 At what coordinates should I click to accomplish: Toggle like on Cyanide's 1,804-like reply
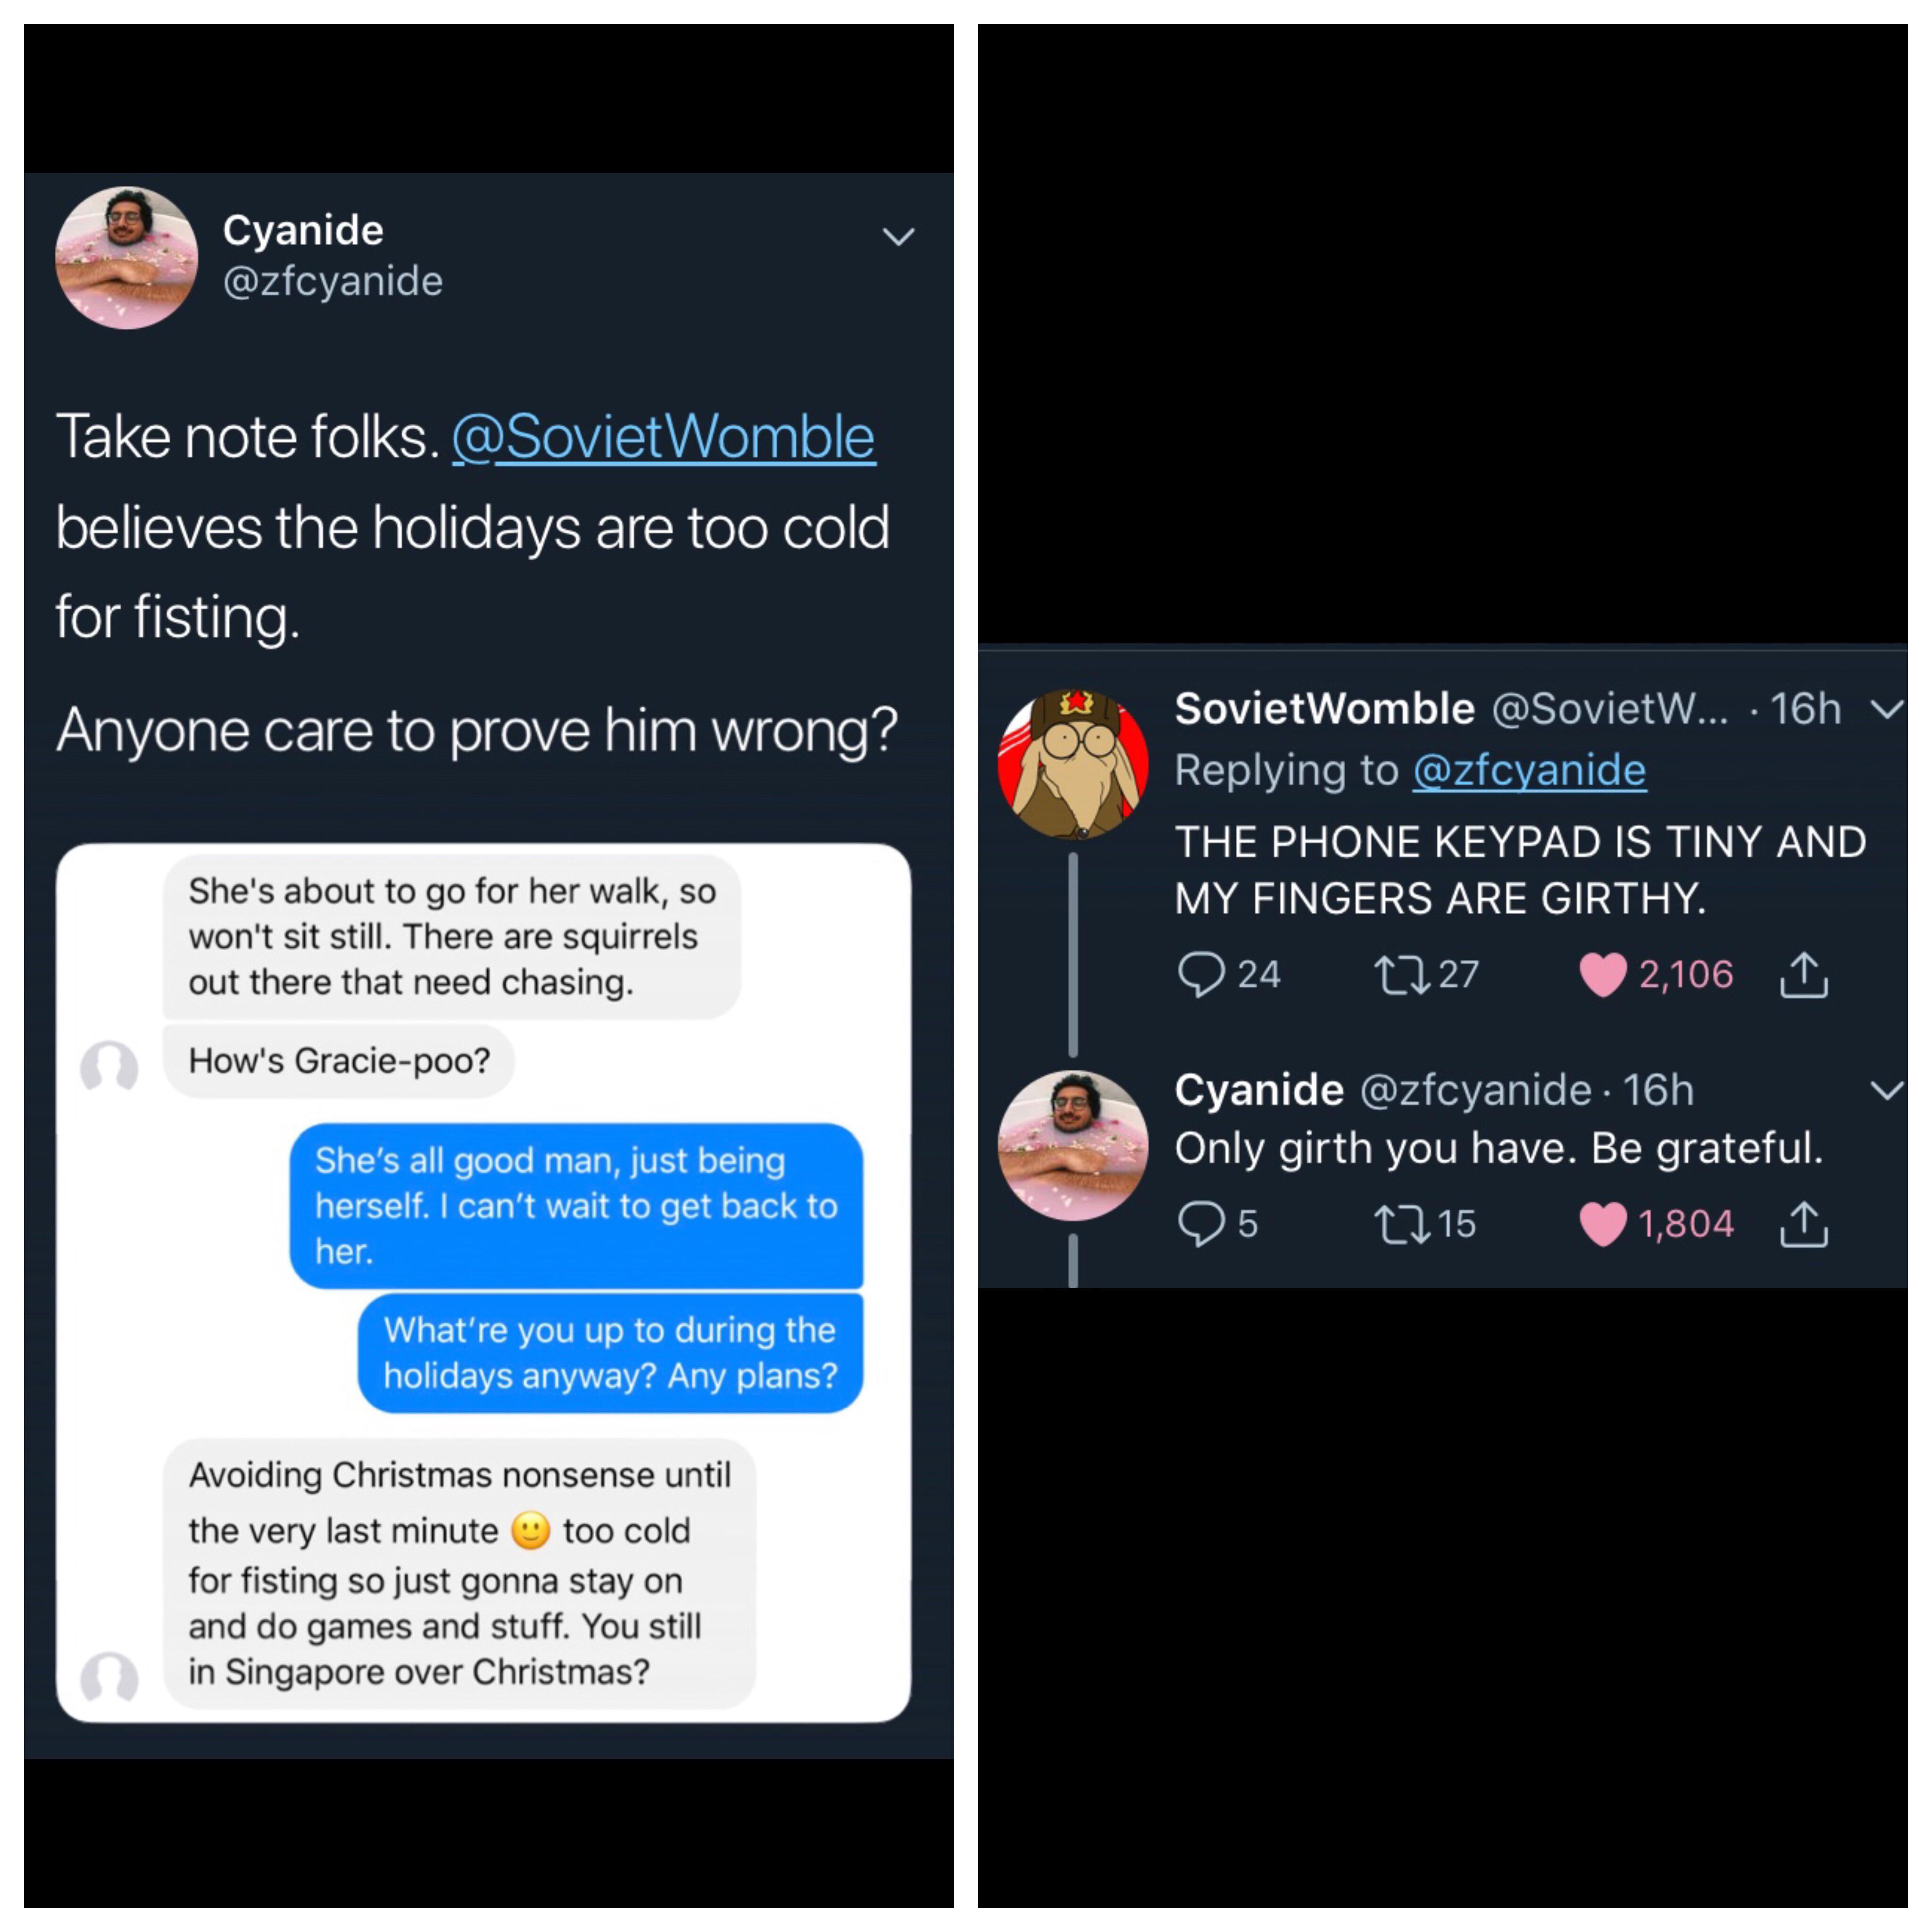pyautogui.click(x=1602, y=1223)
